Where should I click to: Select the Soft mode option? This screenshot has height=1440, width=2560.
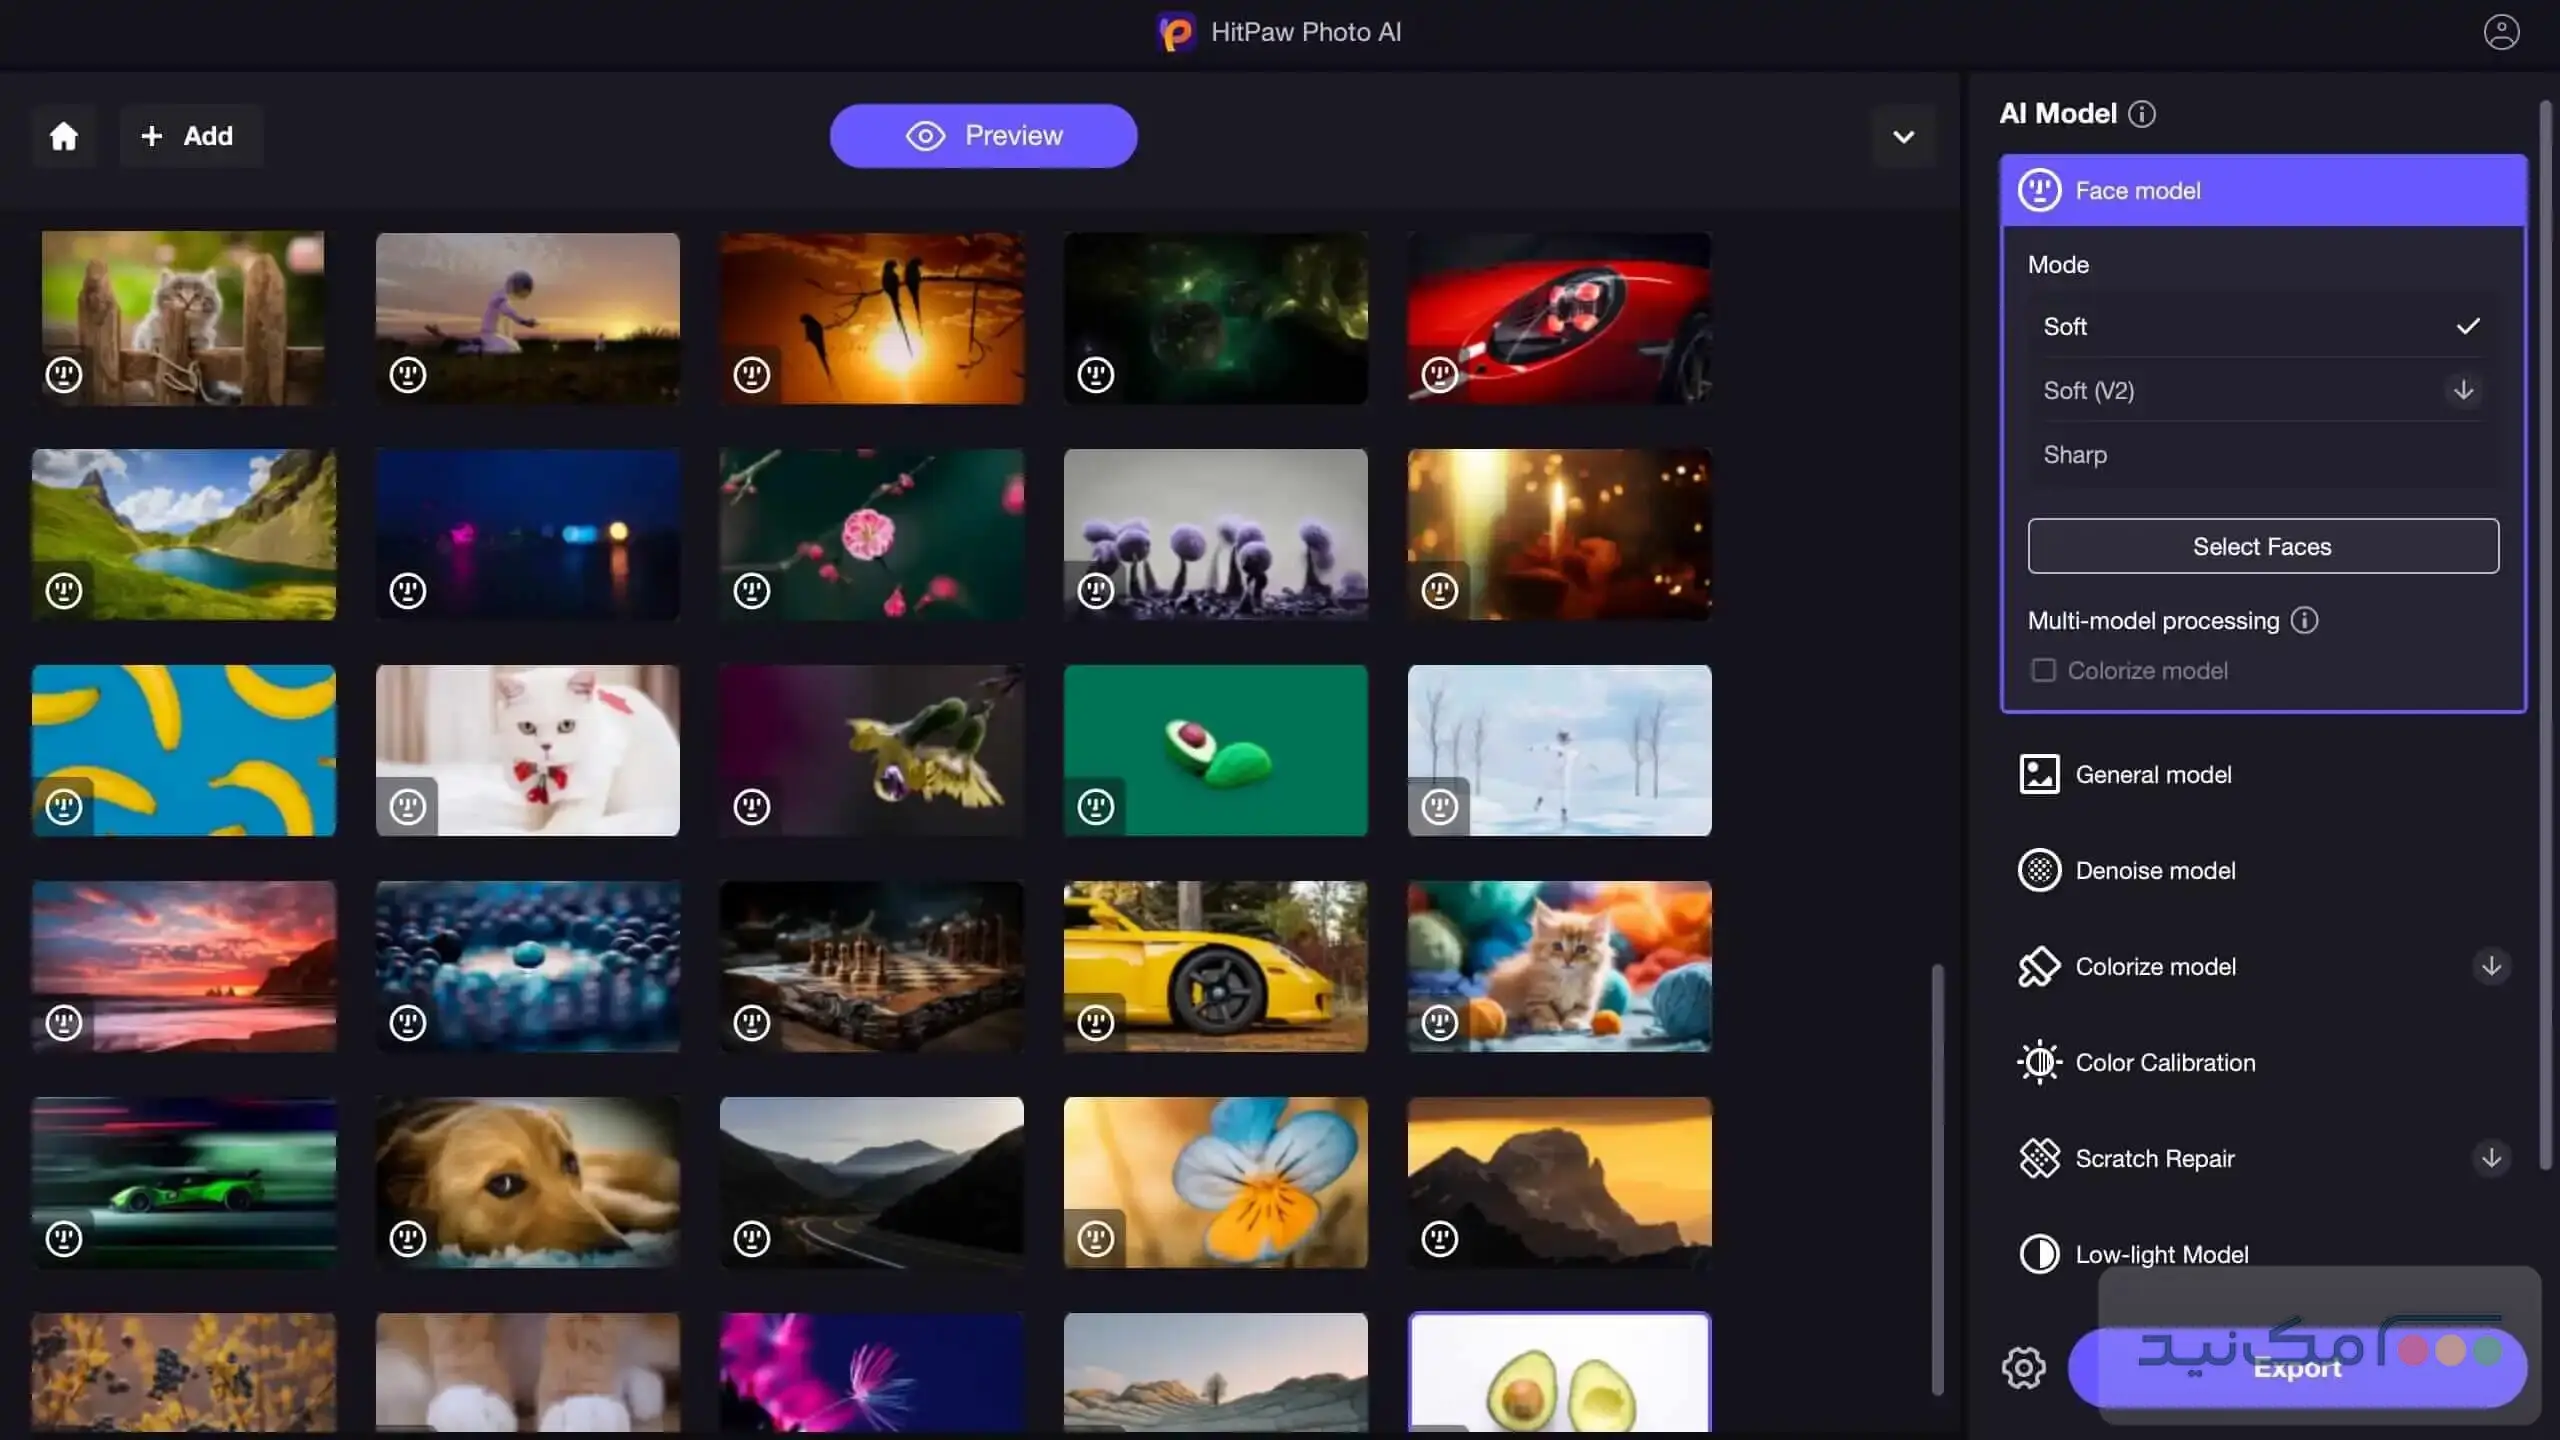[2064, 326]
